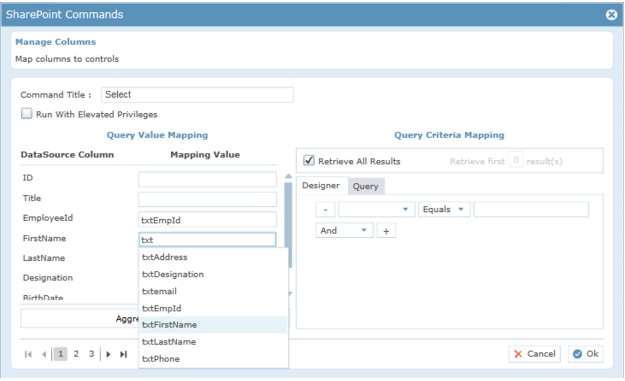Click the mapping list vertical scrollbar
The image size is (625, 381).
[x=288, y=225]
